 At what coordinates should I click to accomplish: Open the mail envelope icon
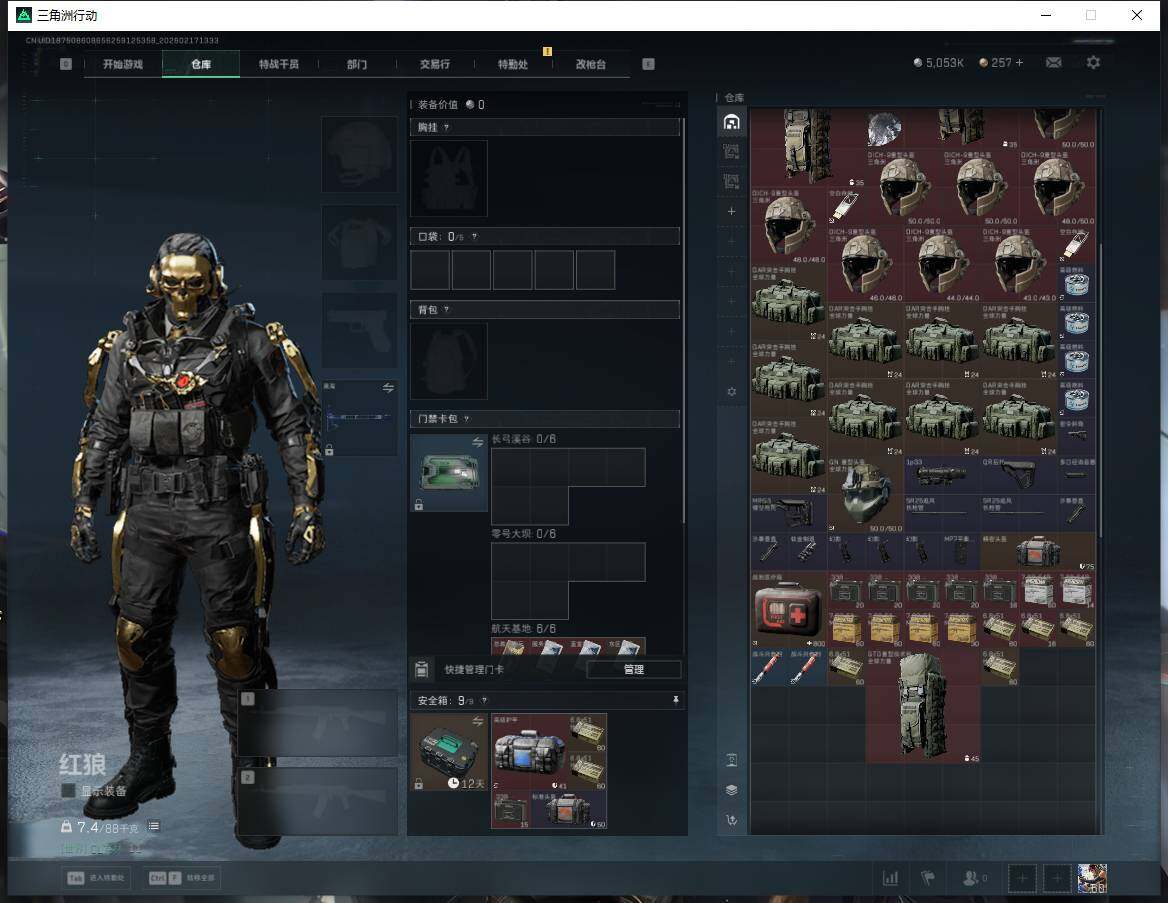click(x=1053, y=63)
